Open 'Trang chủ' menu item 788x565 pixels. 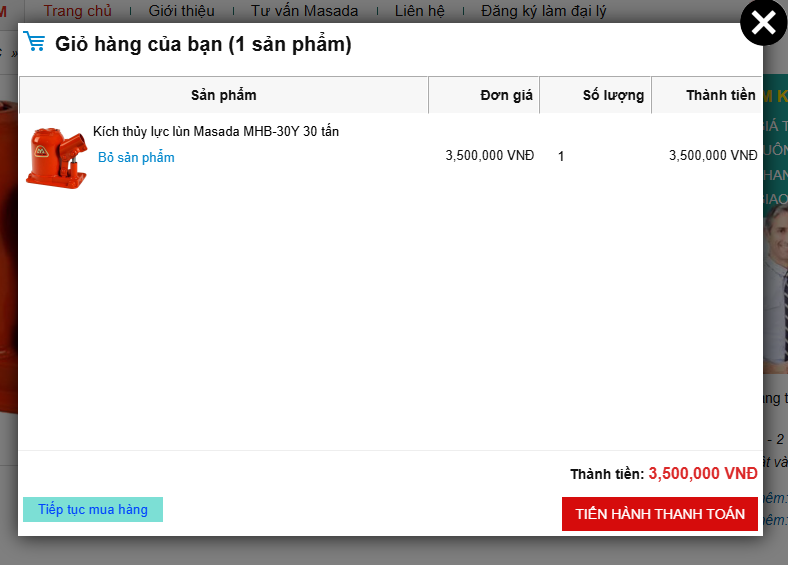(77, 11)
